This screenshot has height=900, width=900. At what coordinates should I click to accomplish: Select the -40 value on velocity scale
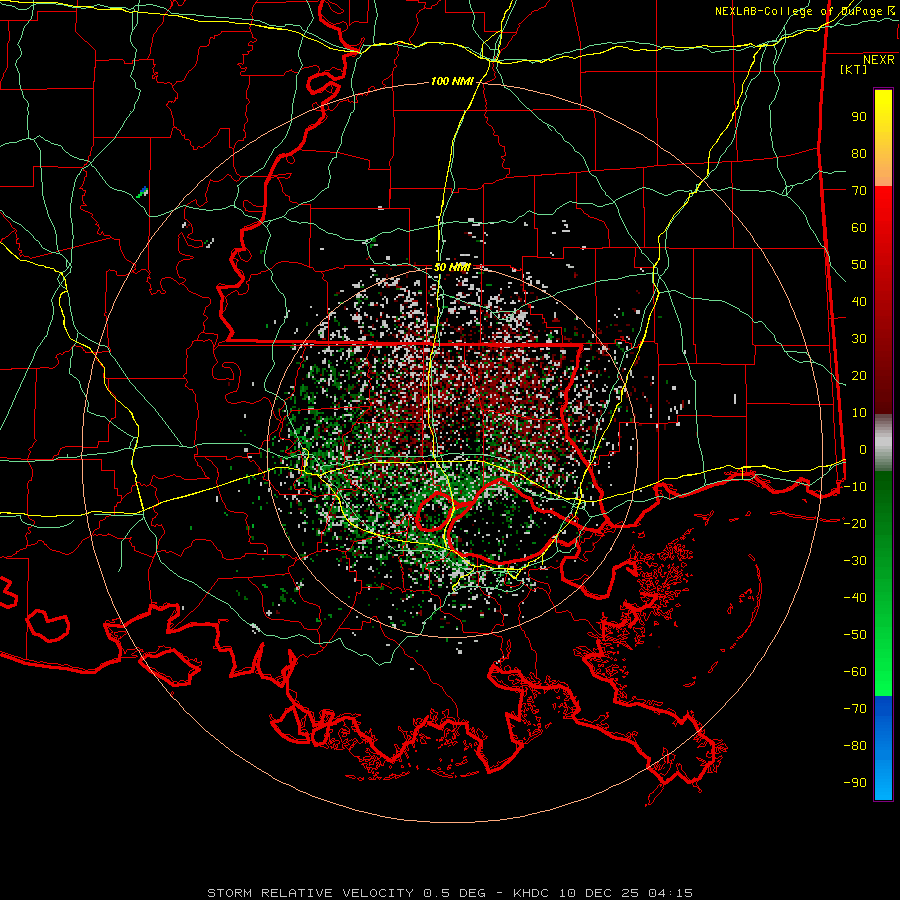855,598
